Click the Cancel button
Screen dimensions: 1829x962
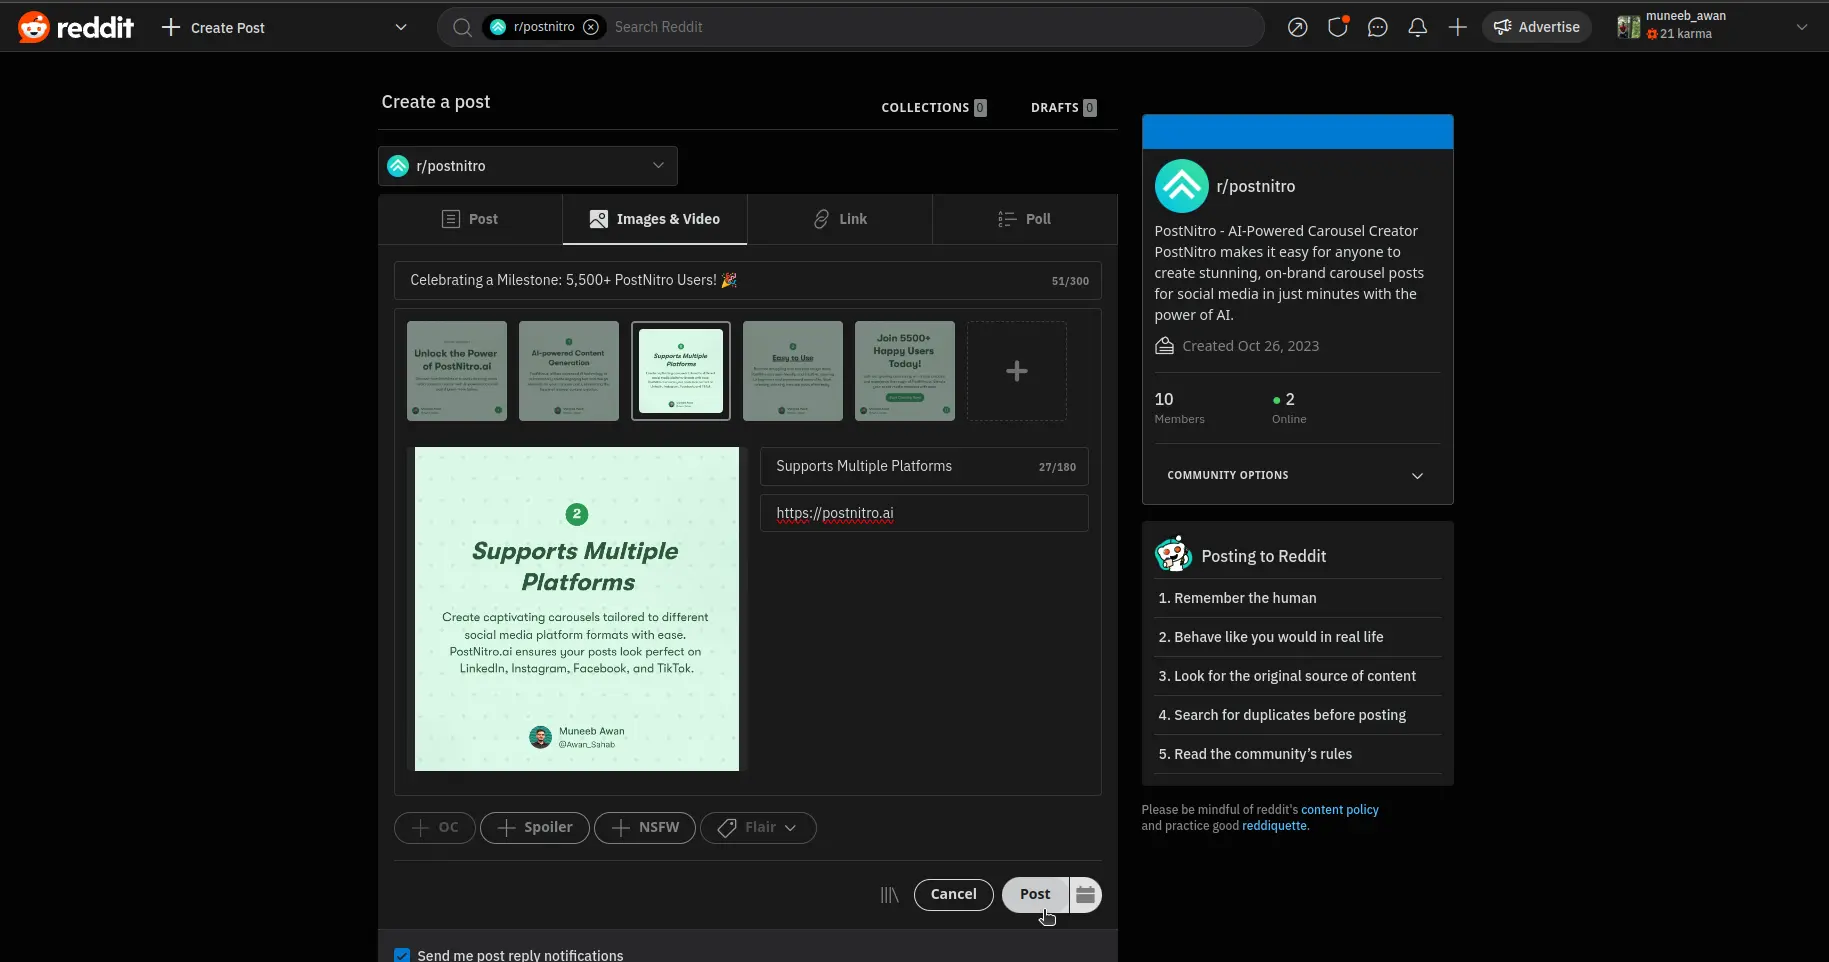[x=953, y=894]
